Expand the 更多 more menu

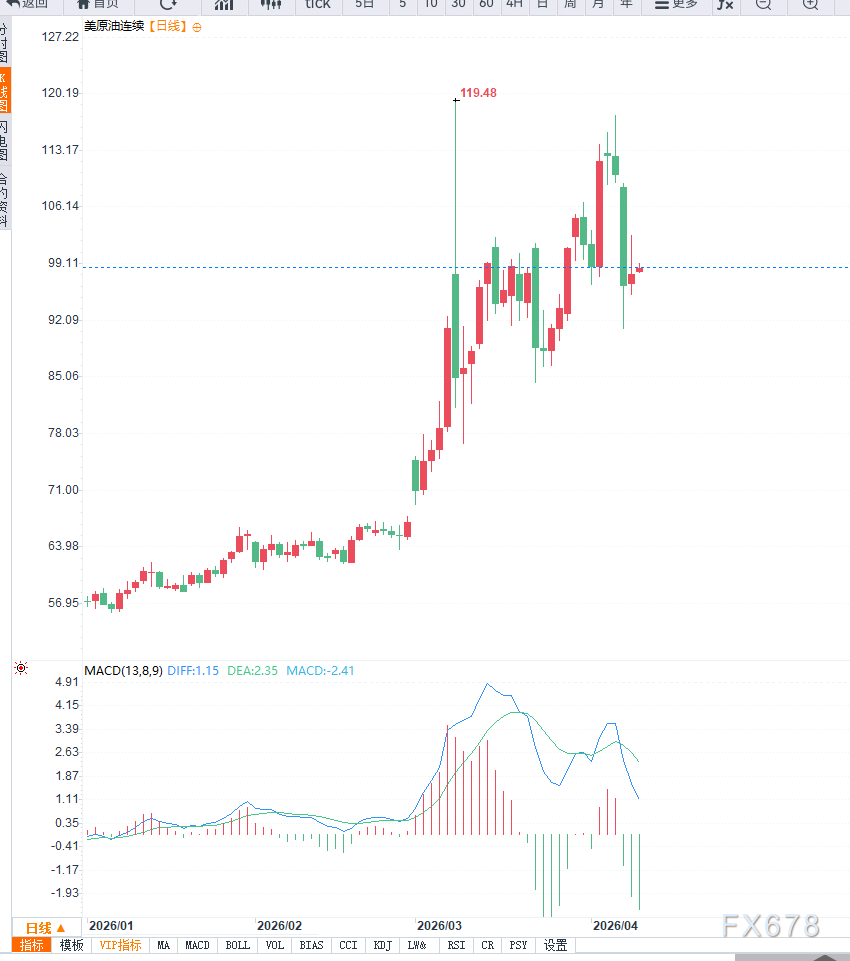click(676, 4)
